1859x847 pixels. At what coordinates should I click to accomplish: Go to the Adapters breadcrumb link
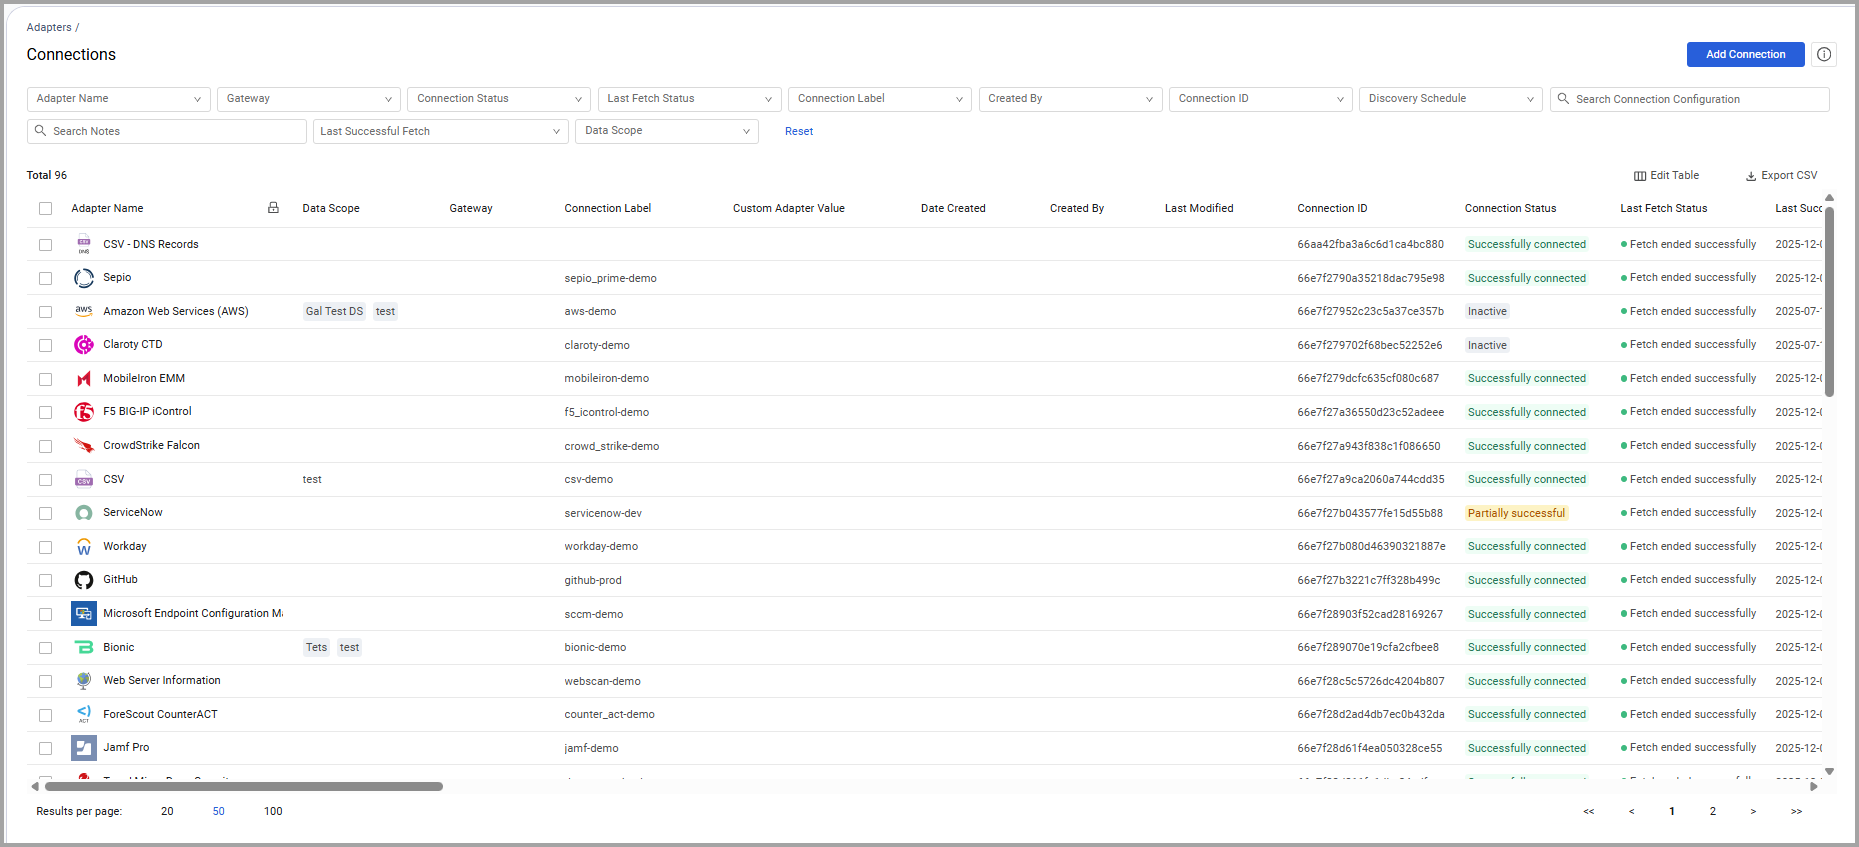tap(49, 27)
